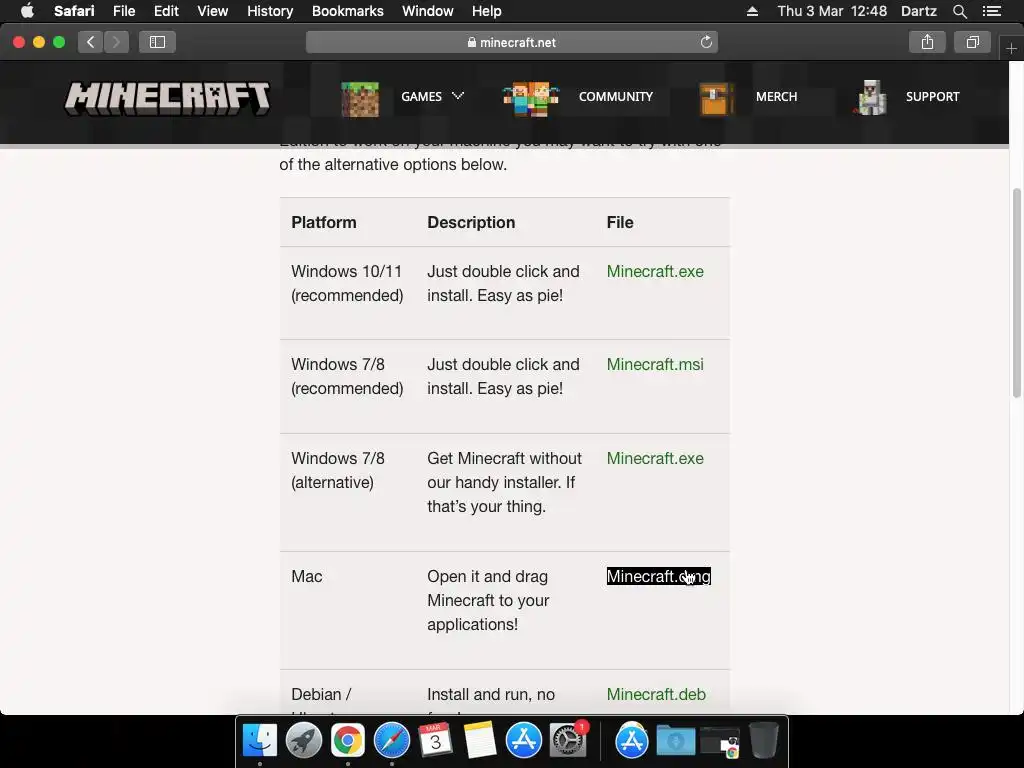
Task: Show all tabs overview button
Action: (x=972, y=42)
